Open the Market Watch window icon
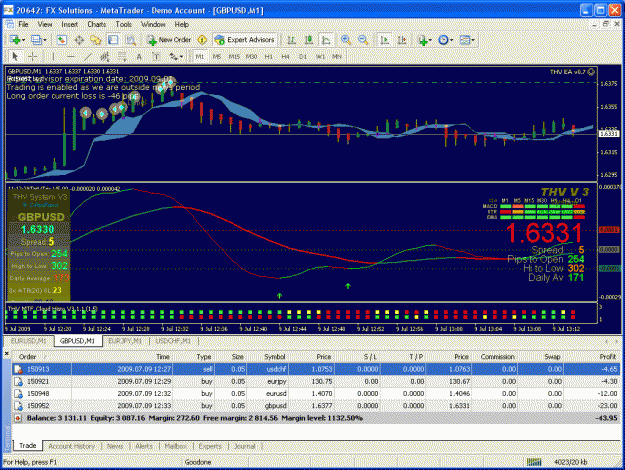The height and width of the screenshot is (470, 625). coord(61,40)
